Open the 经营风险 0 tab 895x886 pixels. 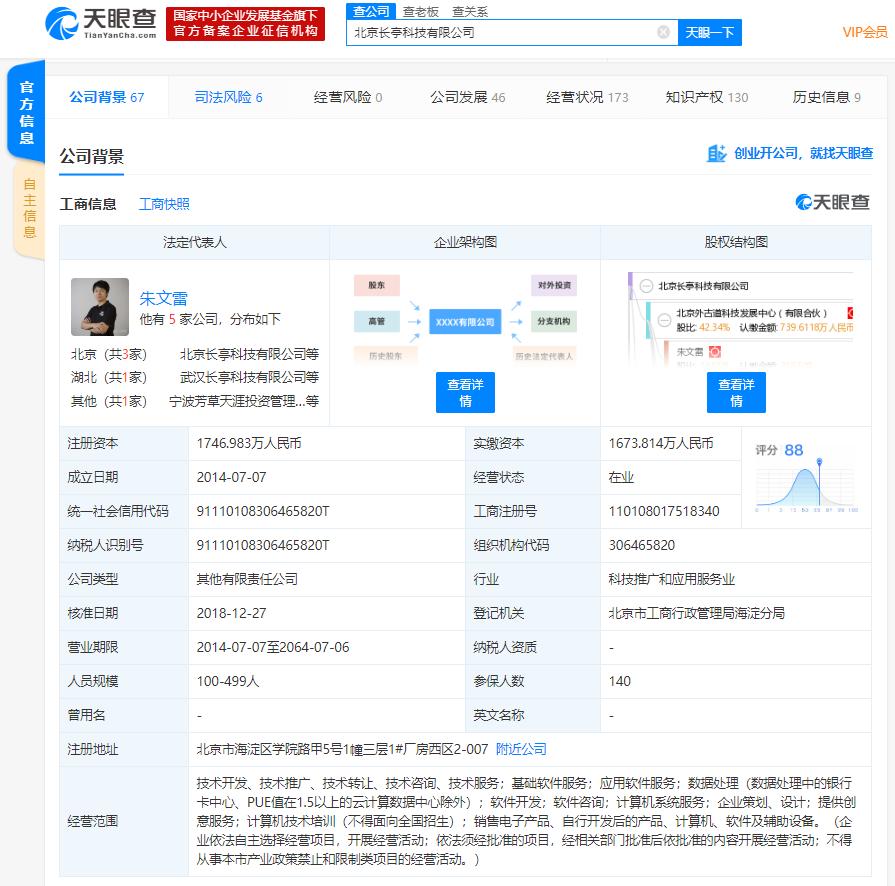click(348, 97)
